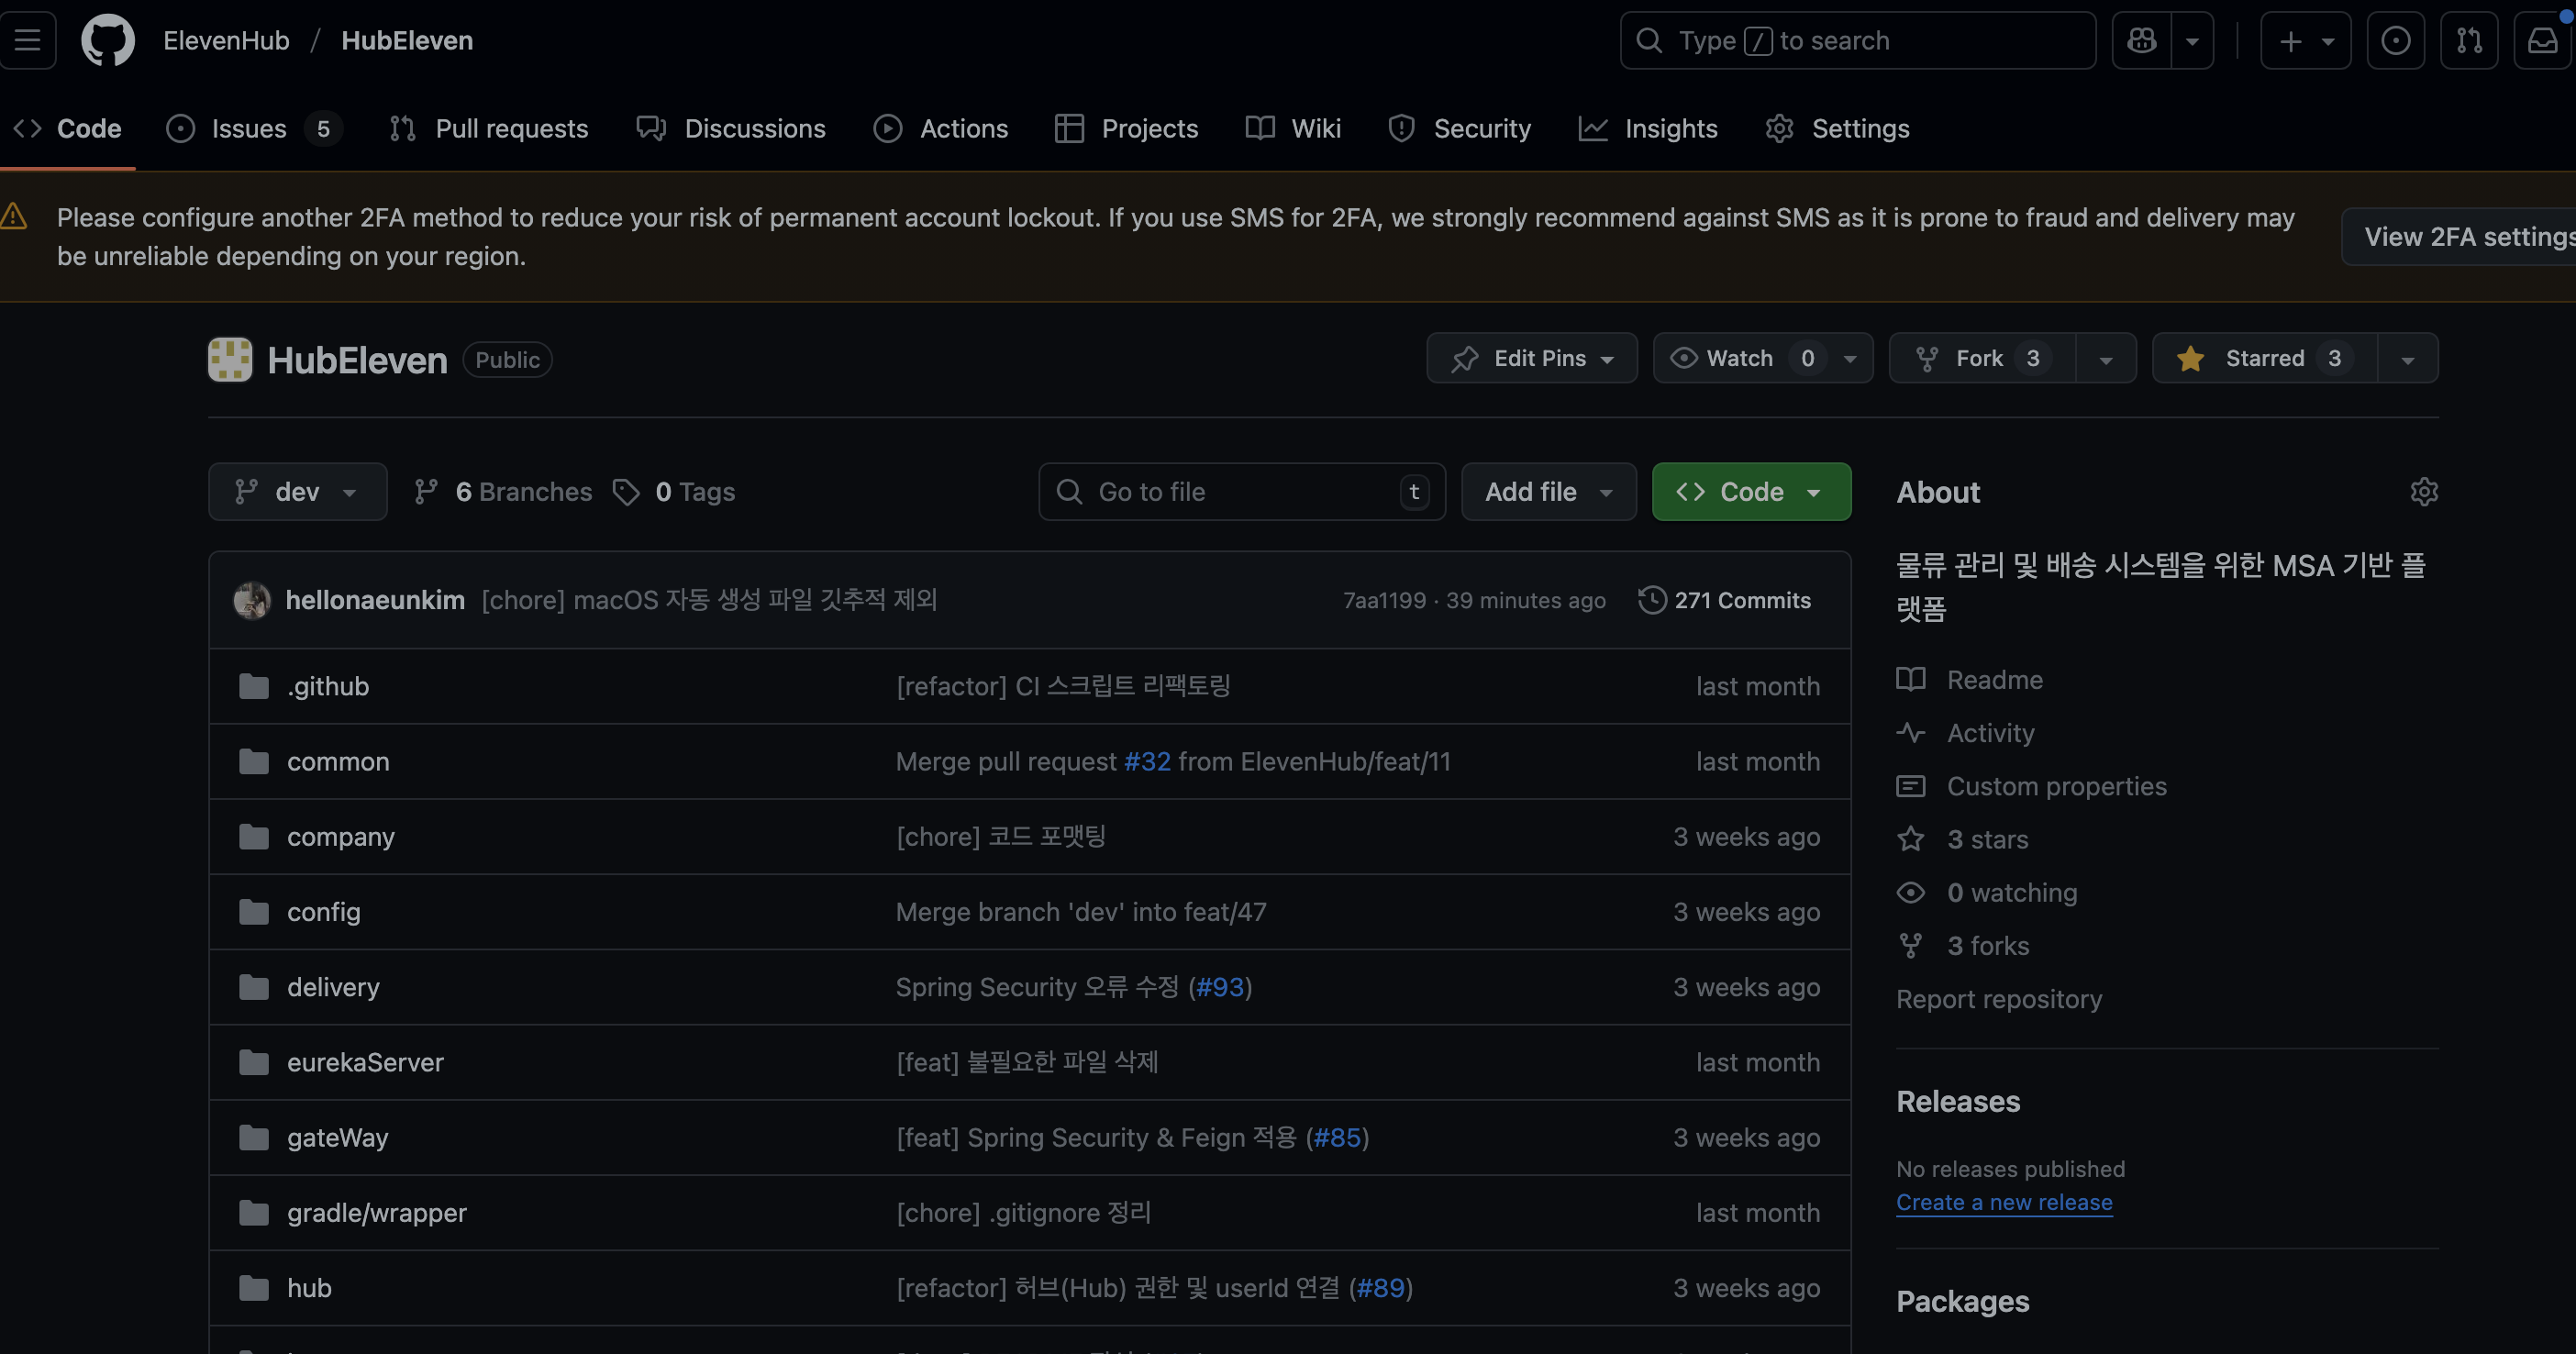This screenshot has width=2576, height=1354.
Task: Click the common folder icon
Action: coord(254,761)
